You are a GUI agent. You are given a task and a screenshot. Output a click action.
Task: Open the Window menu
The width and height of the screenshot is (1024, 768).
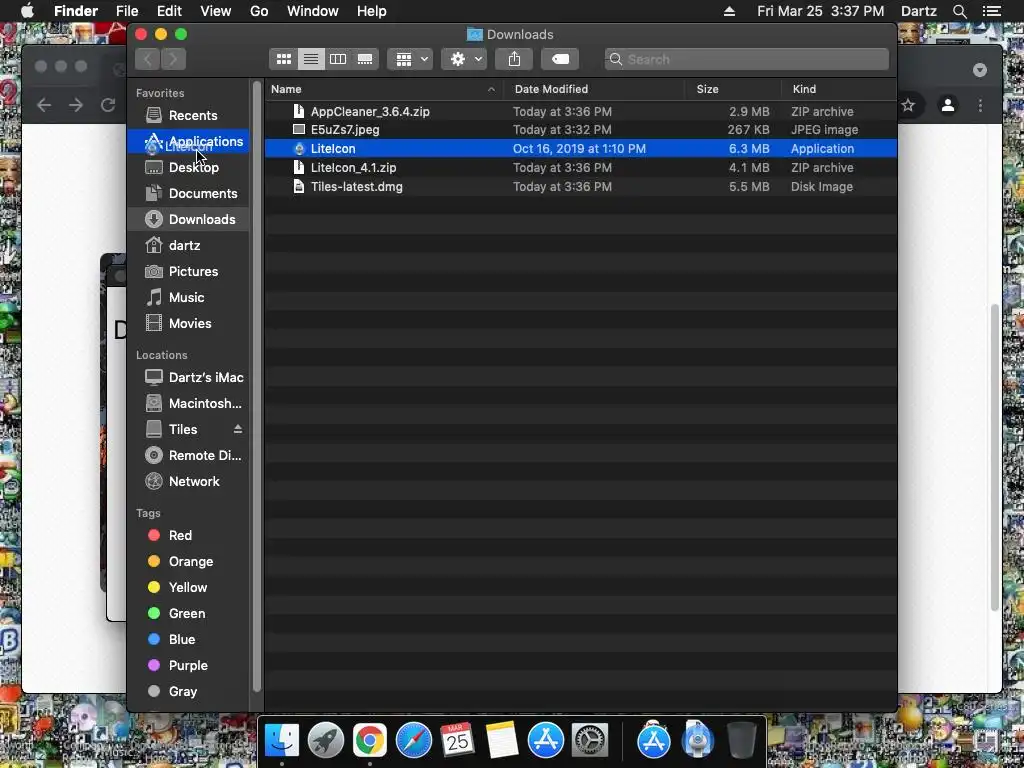[313, 11]
